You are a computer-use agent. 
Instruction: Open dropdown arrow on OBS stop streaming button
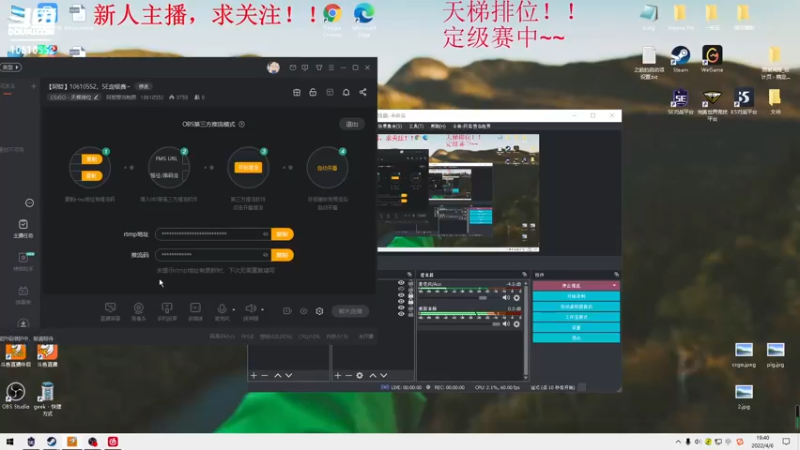(x=614, y=286)
